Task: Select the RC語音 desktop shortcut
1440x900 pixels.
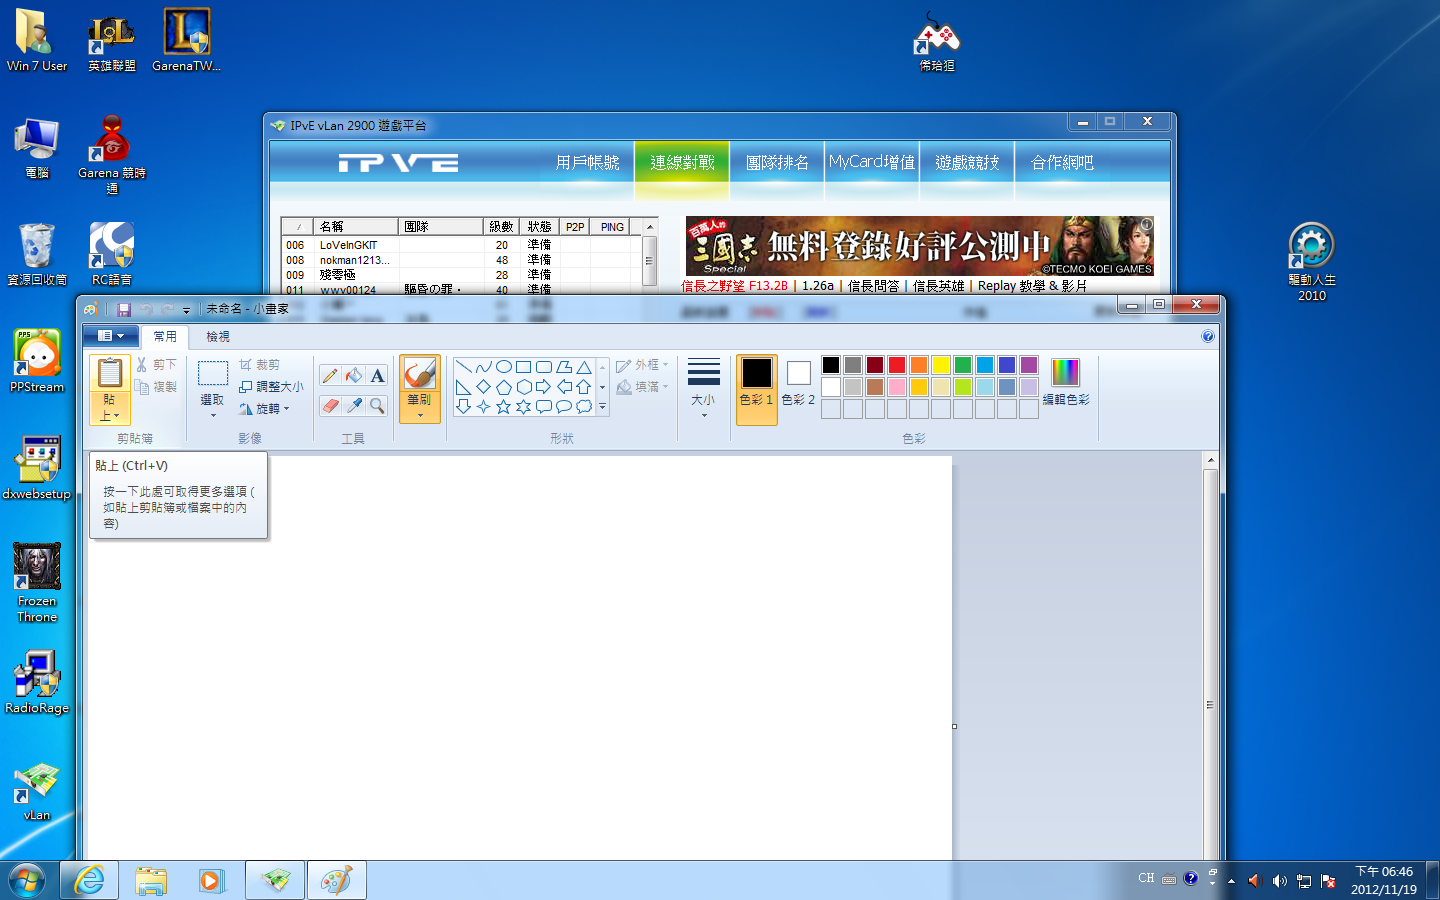Action: [112, 254]
